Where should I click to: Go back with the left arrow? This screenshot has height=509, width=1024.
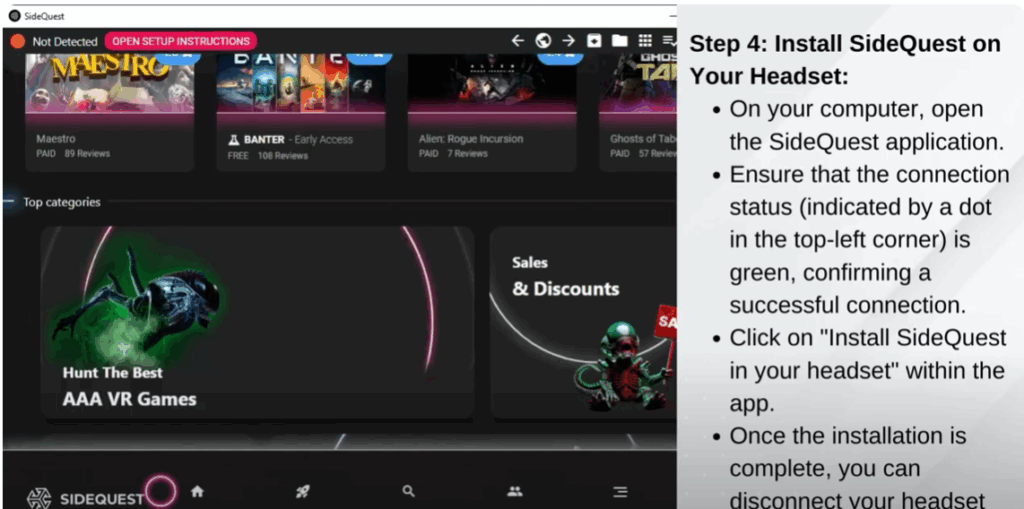coord(518,41)
